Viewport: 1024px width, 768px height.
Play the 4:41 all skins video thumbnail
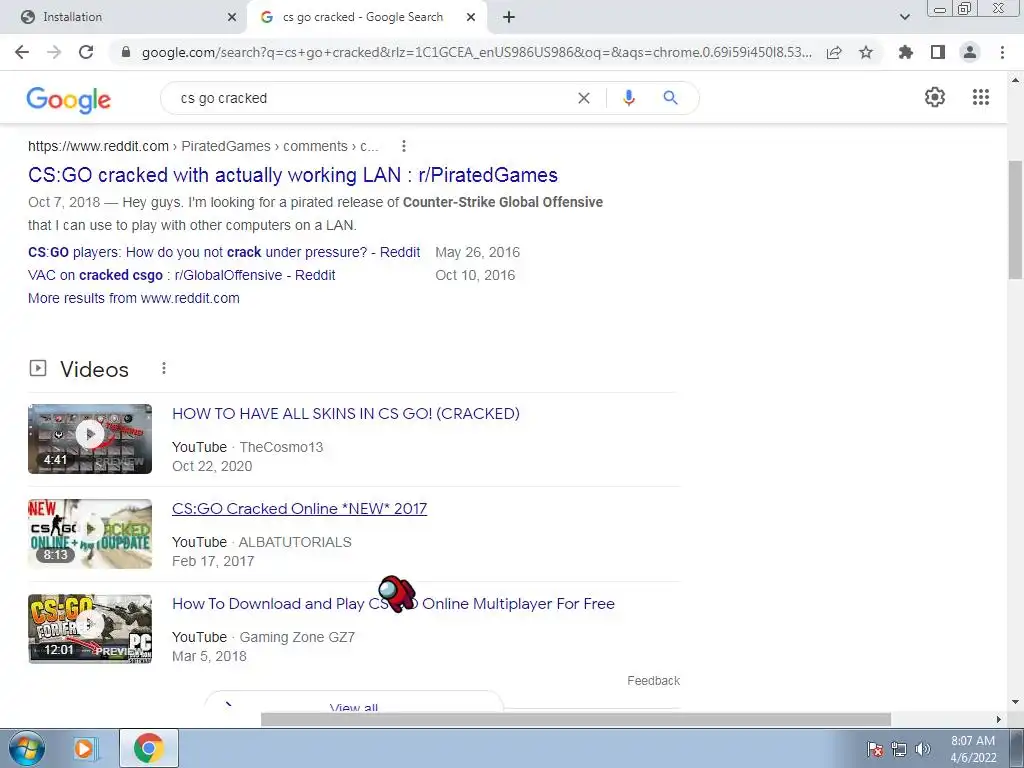click(90, 439)
